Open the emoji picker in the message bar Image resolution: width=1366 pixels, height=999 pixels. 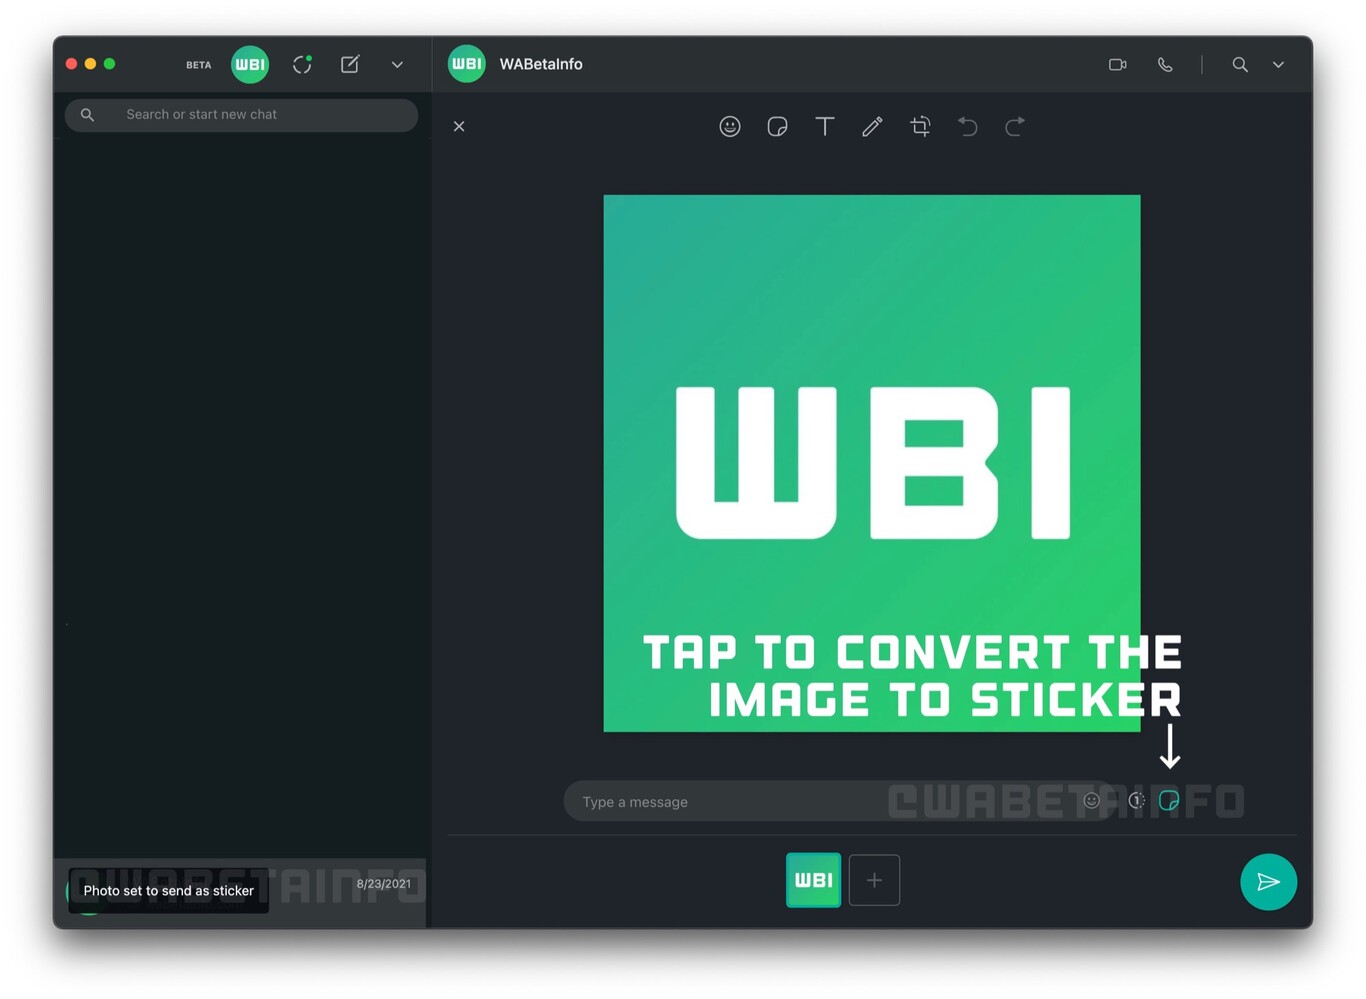pos(1092,800)
